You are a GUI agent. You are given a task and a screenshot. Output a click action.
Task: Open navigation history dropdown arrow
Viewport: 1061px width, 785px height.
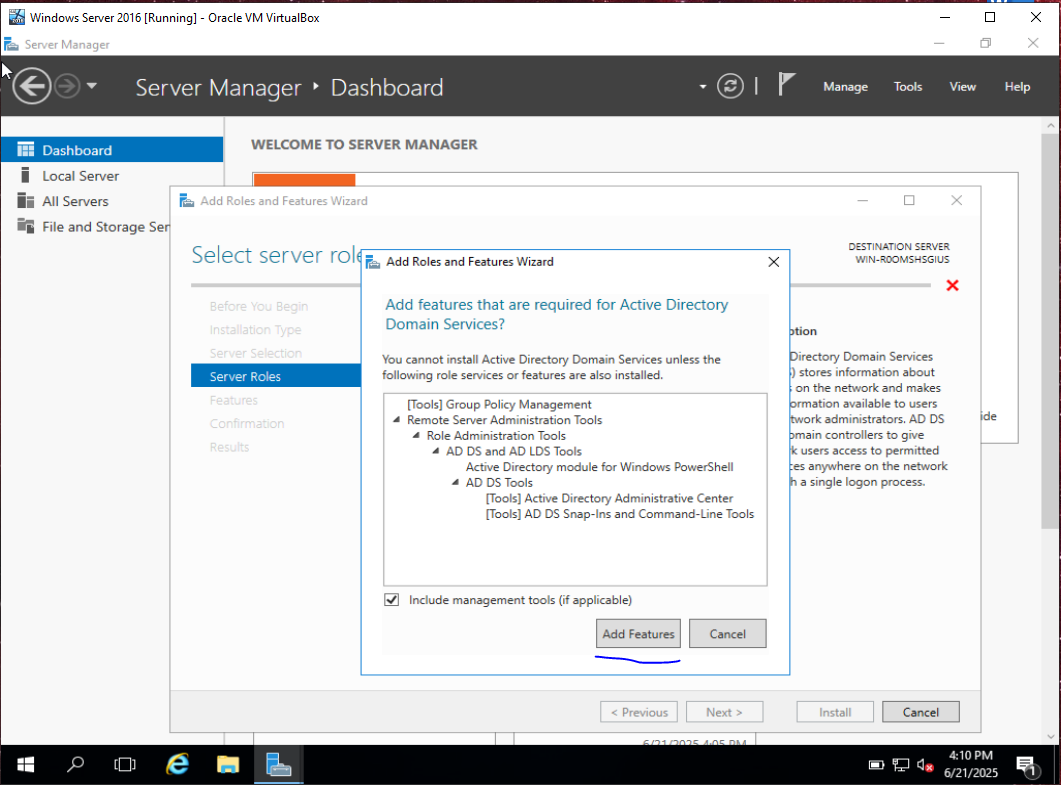tap(92, 86)
